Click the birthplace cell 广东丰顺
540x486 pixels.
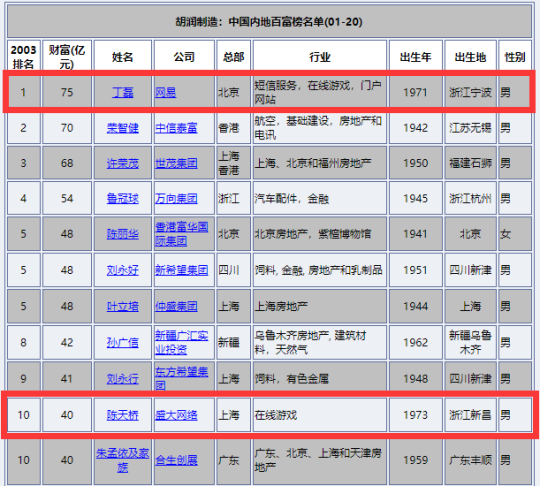tap(470, 461)
